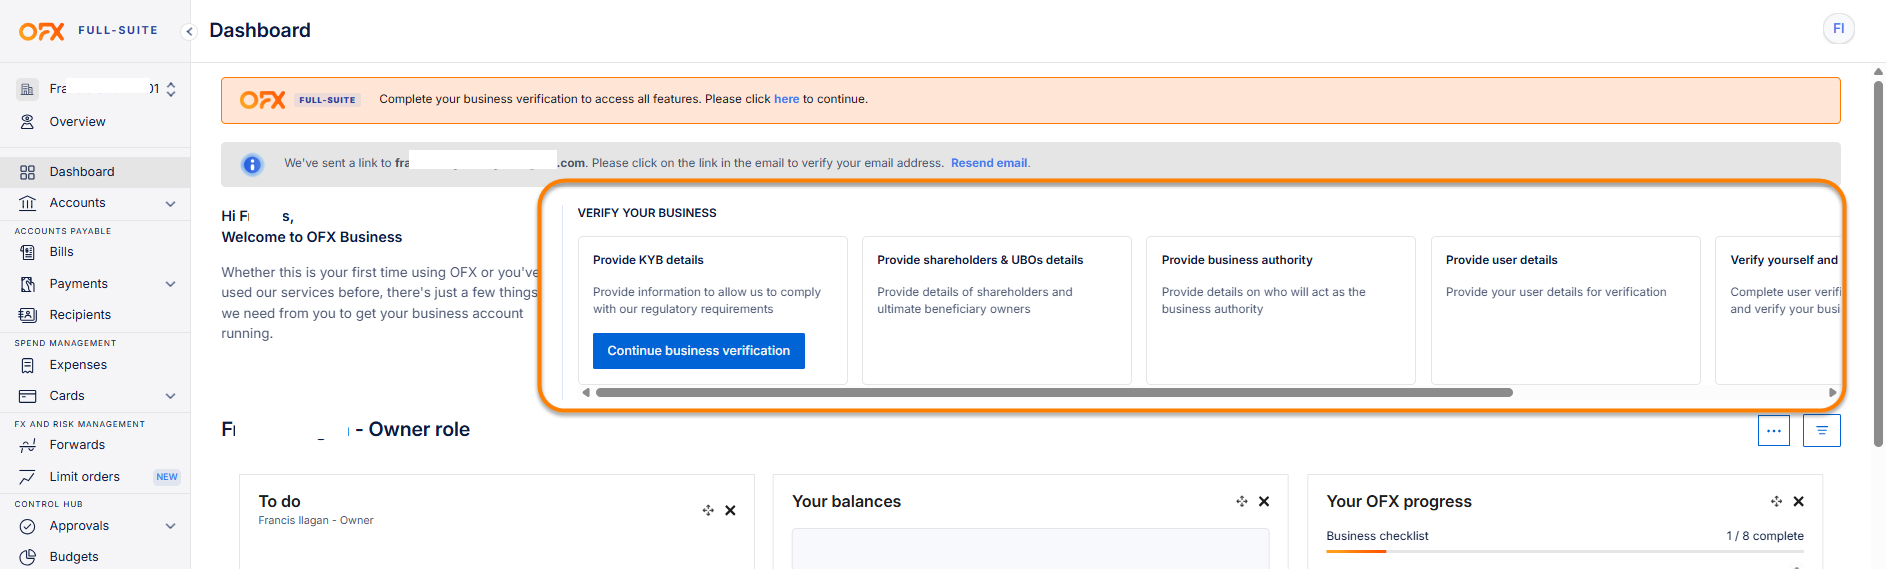Click the Expenses icon in sidebar
This screenshot has width=1886, height=569.
click(28, 365)
